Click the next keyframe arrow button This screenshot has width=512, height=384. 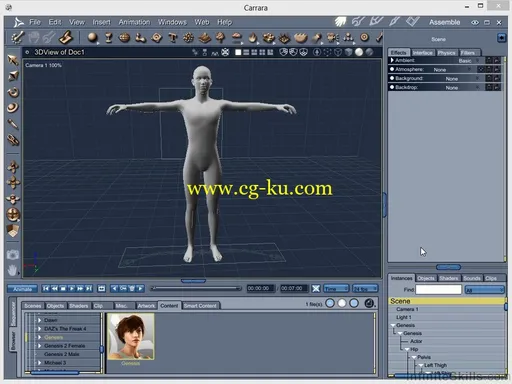[x=141, y=288]
